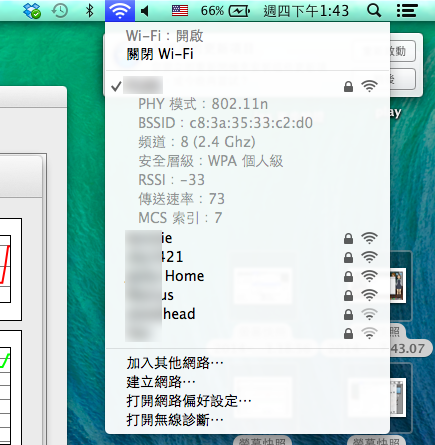Choose 加入其他網路…
Screen dimensions: 435x445
[247, 363]
